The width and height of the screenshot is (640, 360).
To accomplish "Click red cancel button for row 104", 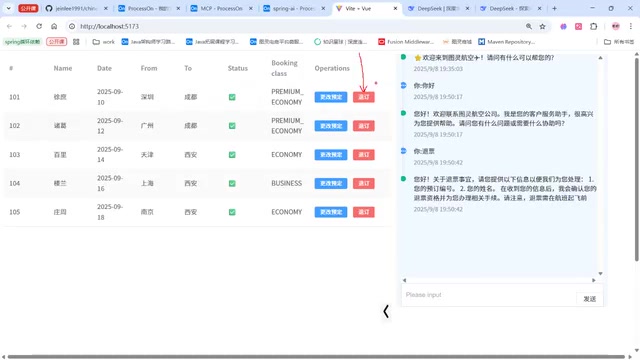I will pyautogui.click(x=364, y=183).
